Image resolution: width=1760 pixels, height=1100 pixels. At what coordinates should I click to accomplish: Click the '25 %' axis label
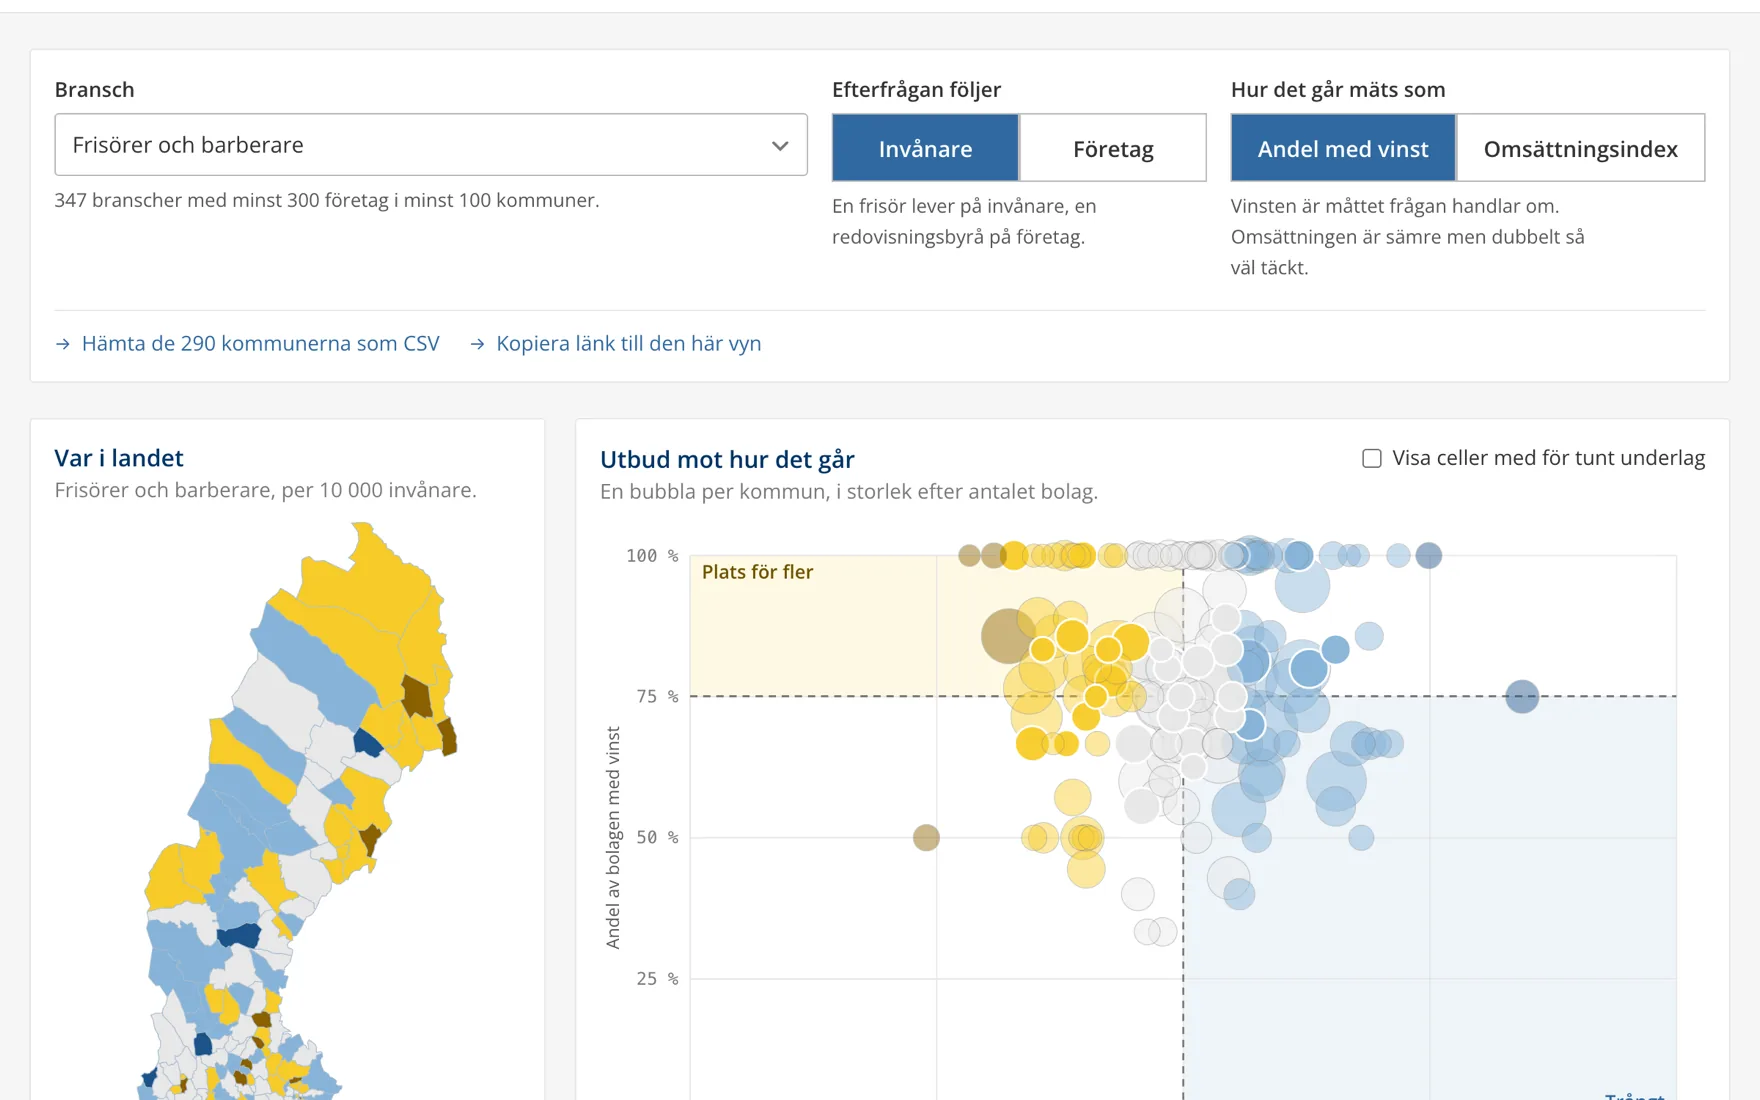[658, 978]
